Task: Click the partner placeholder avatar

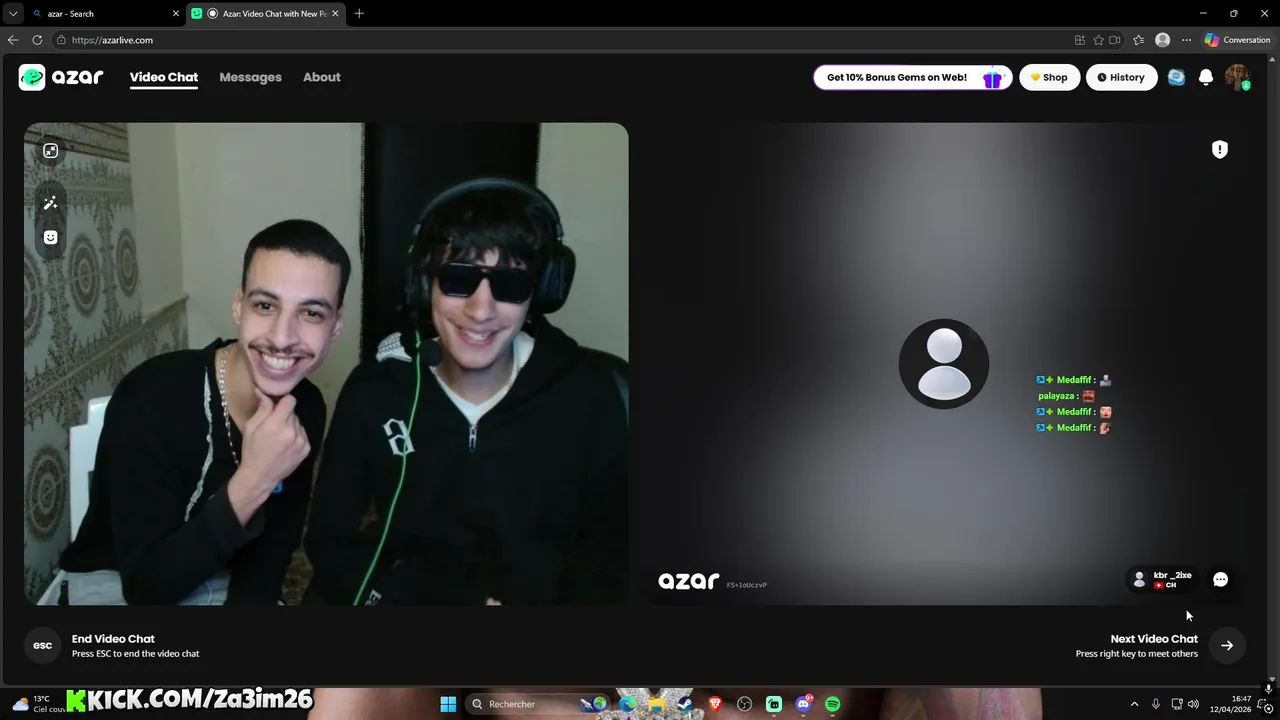Action: 944,364
